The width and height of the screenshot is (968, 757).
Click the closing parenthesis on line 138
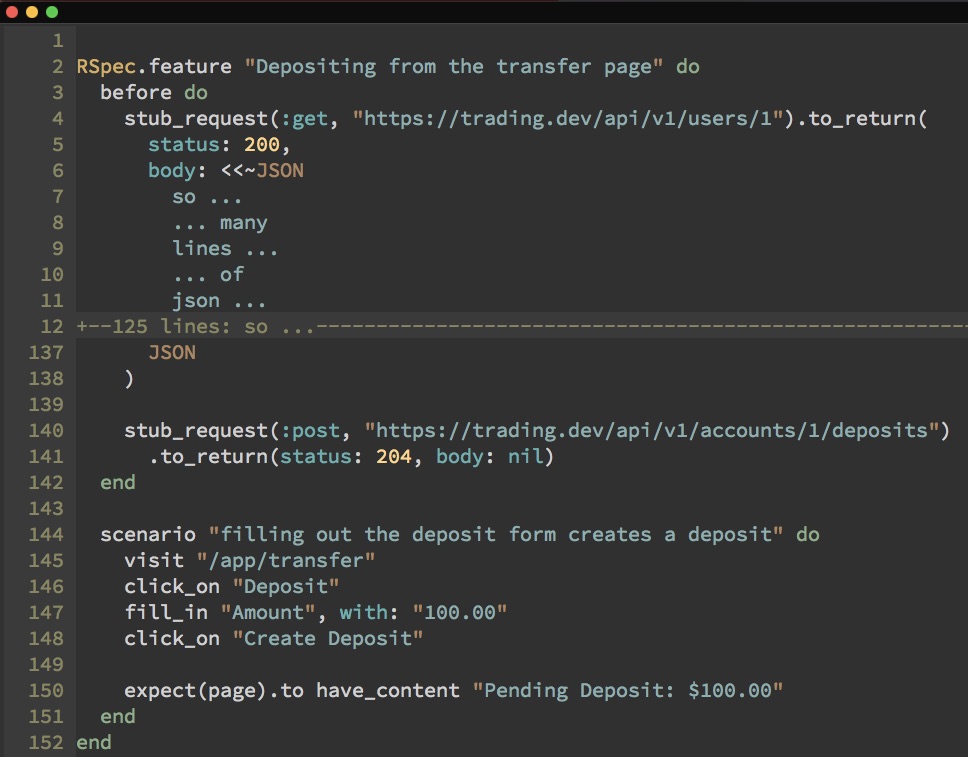[129, 378]
